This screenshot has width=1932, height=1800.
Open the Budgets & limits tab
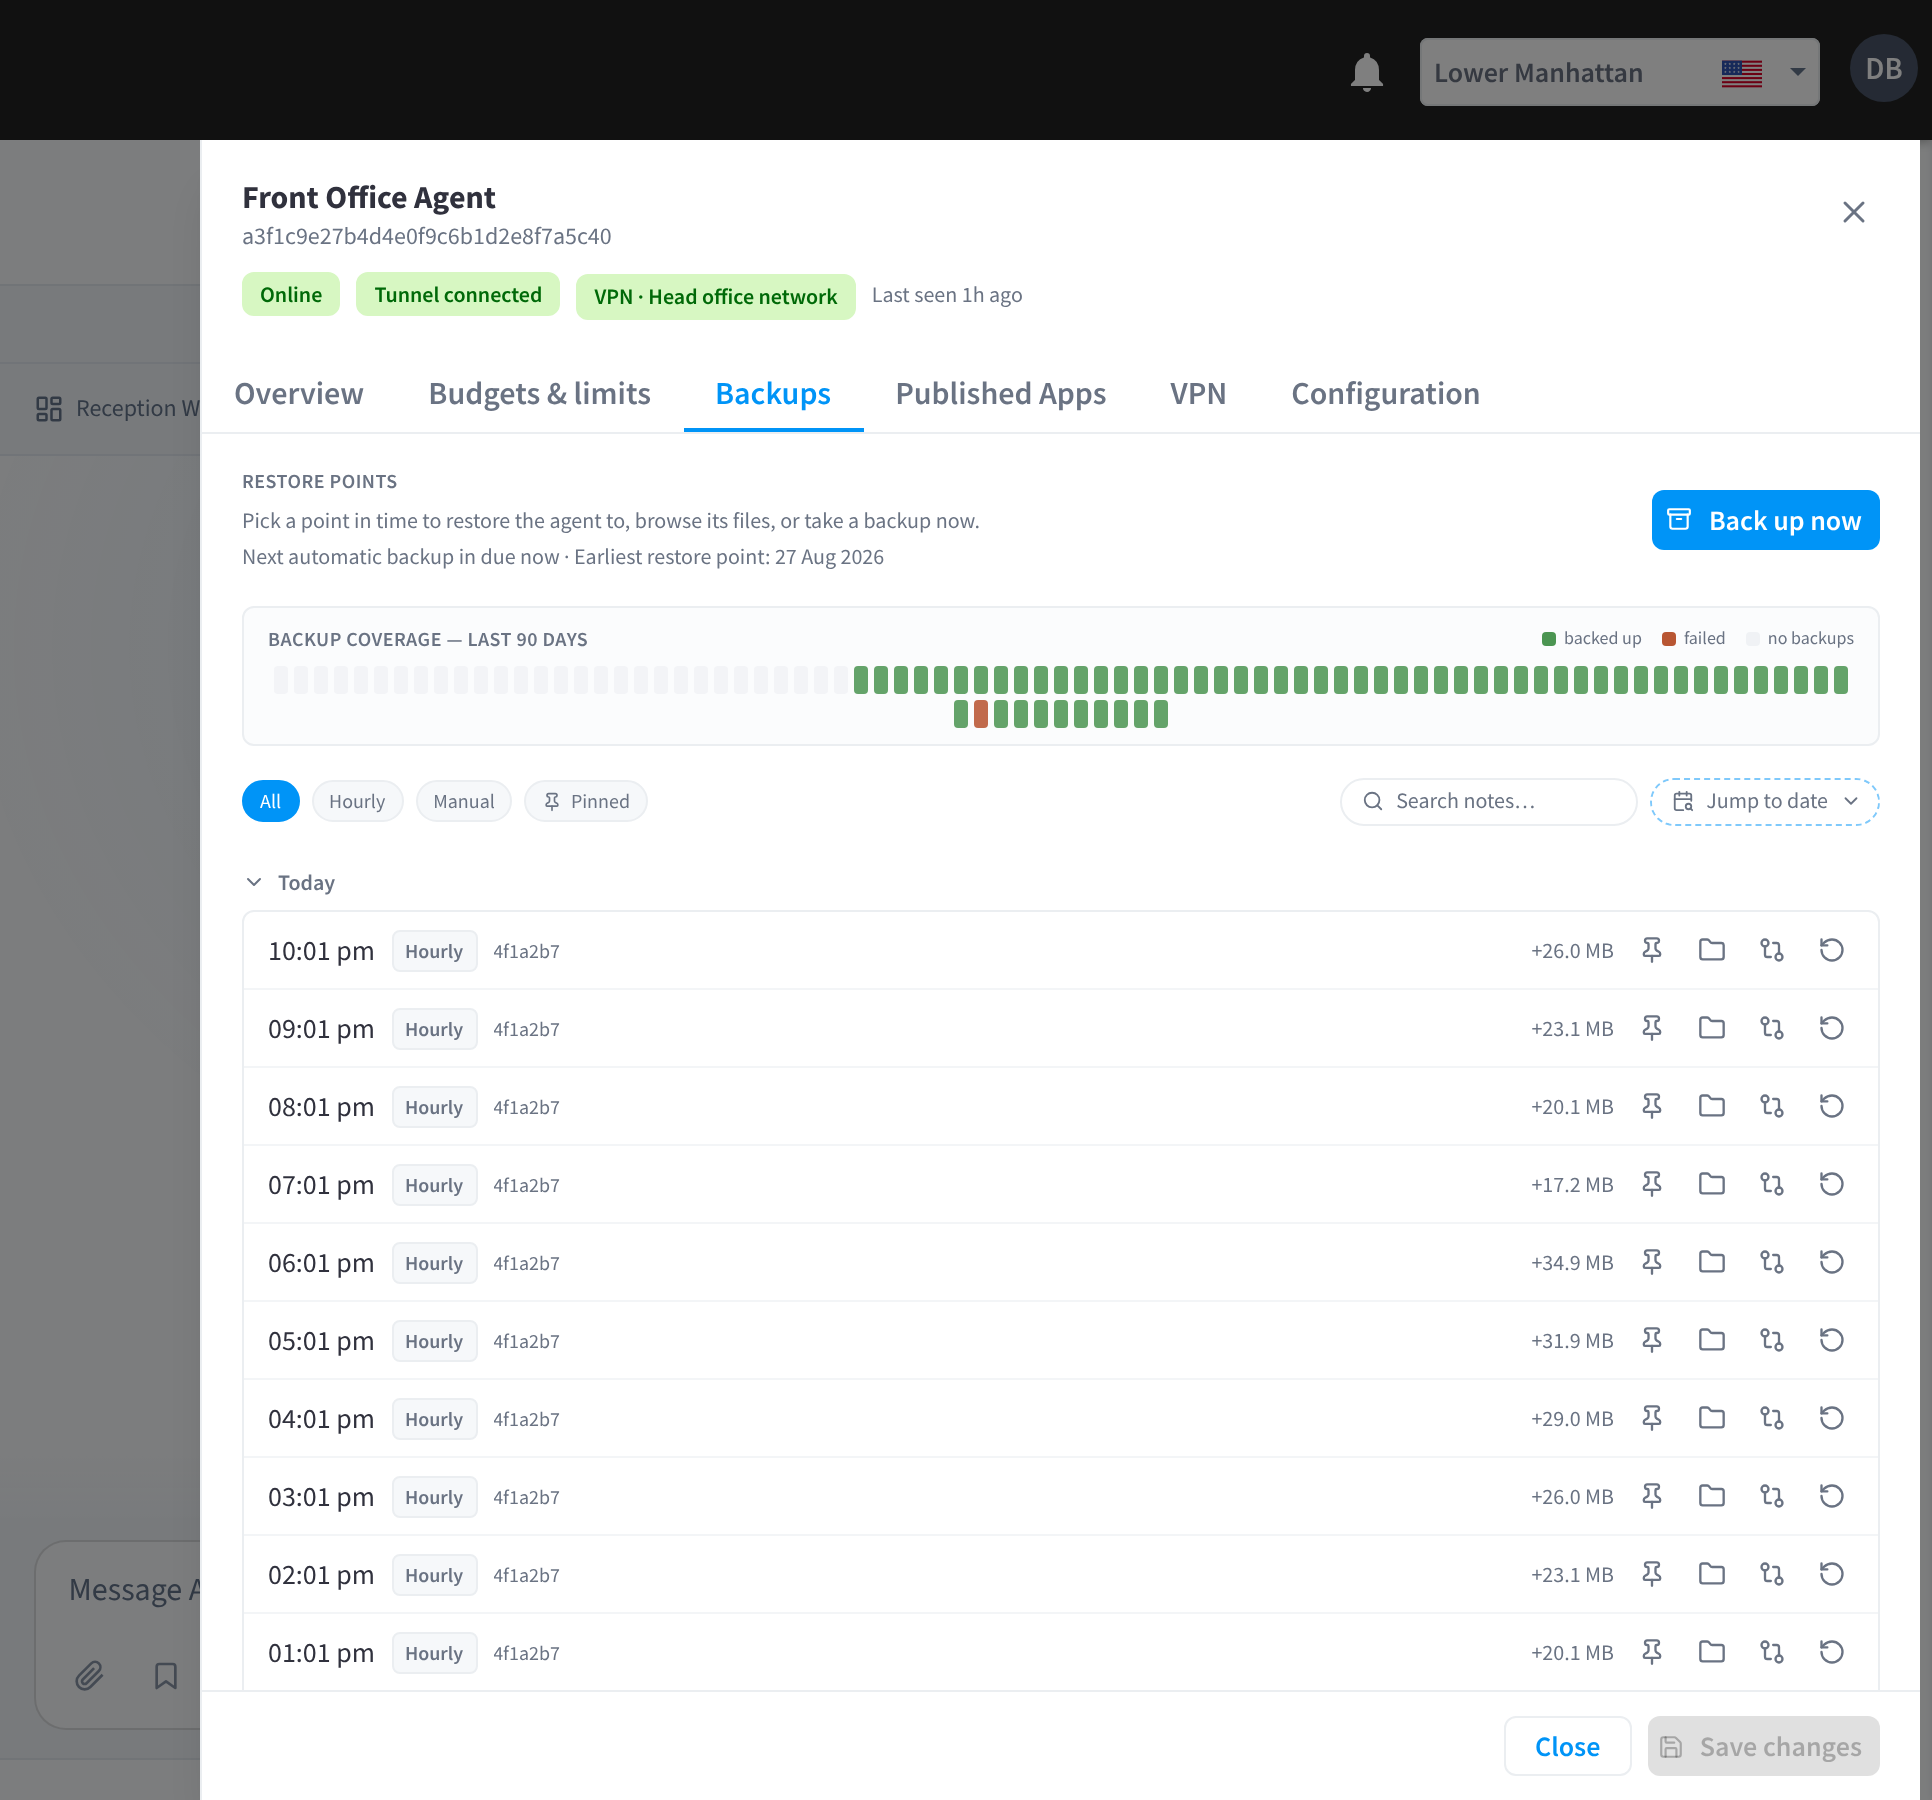pos(539,394)
